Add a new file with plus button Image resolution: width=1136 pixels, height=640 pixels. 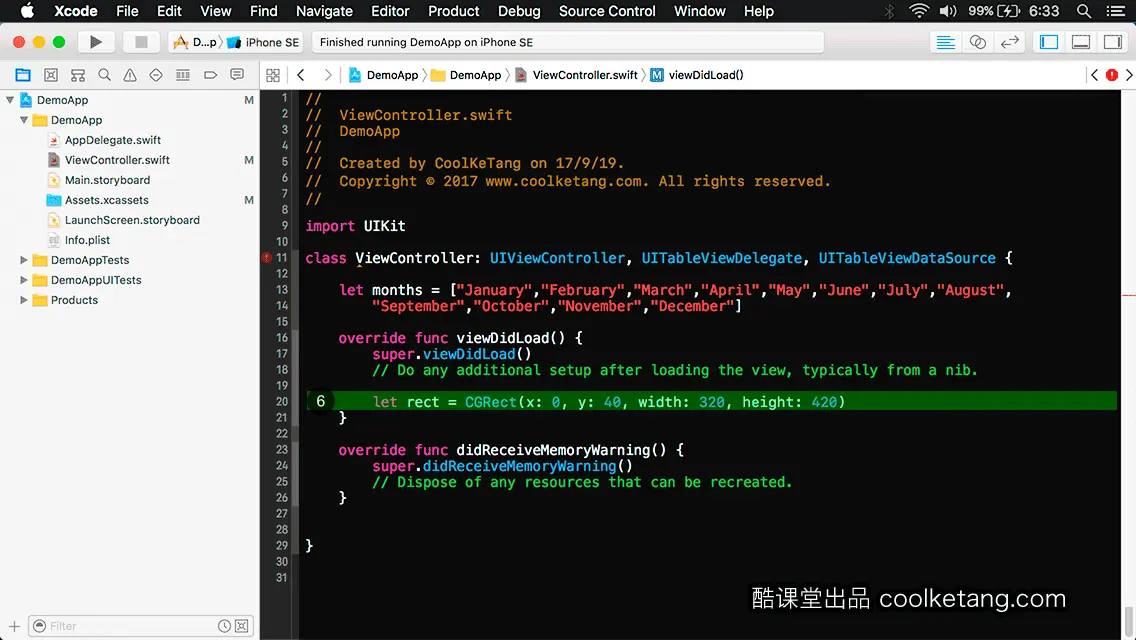pyautogui.click(x=14, y=626)
